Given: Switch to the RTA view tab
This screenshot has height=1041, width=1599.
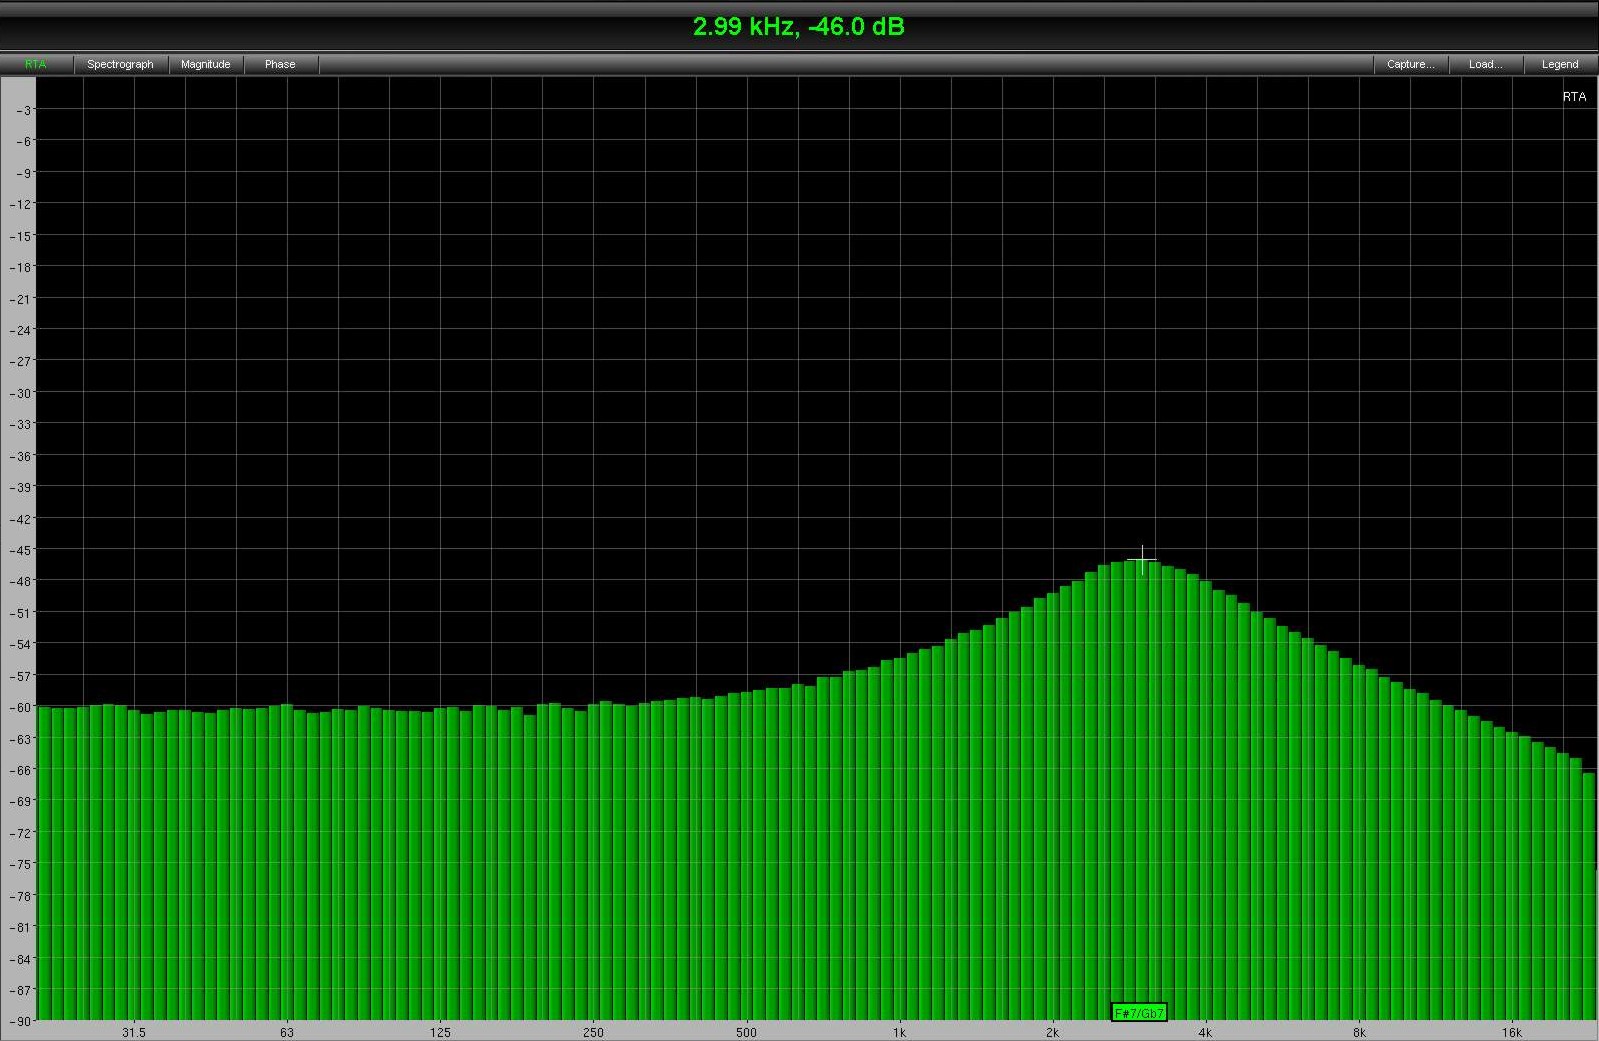Looking at the screenshot, I should tap(36, 64).
